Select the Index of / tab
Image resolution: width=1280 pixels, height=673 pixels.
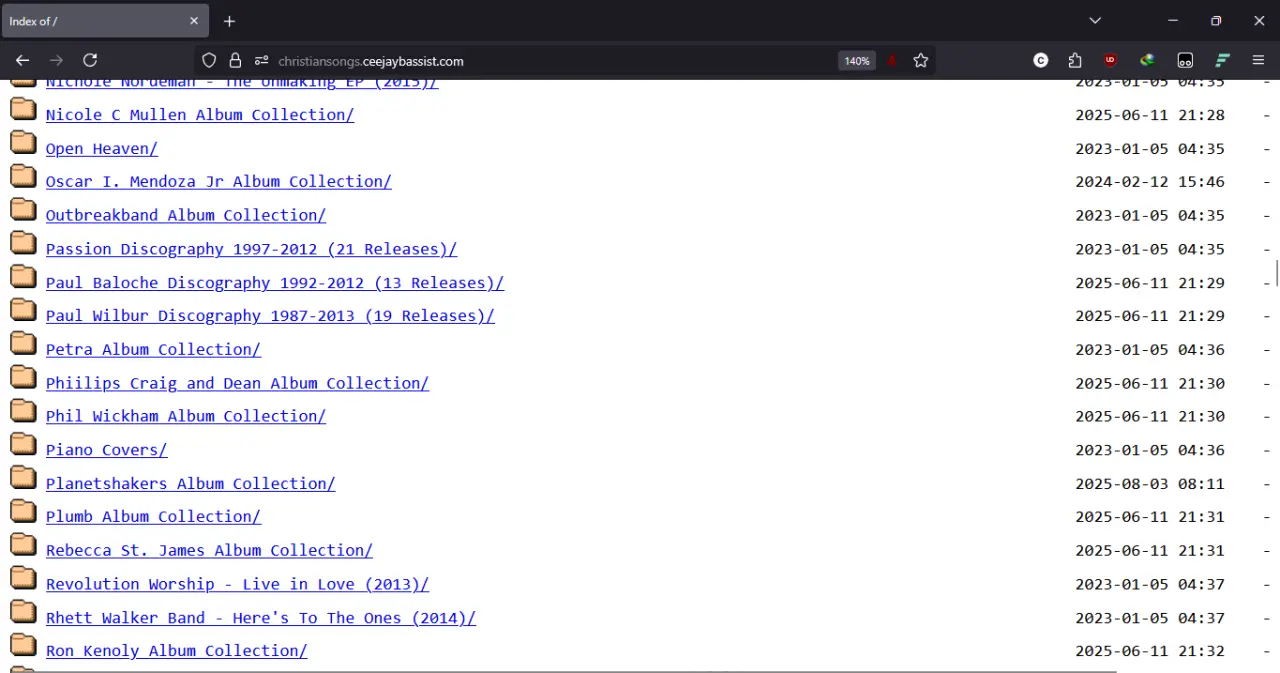(104, 21)
